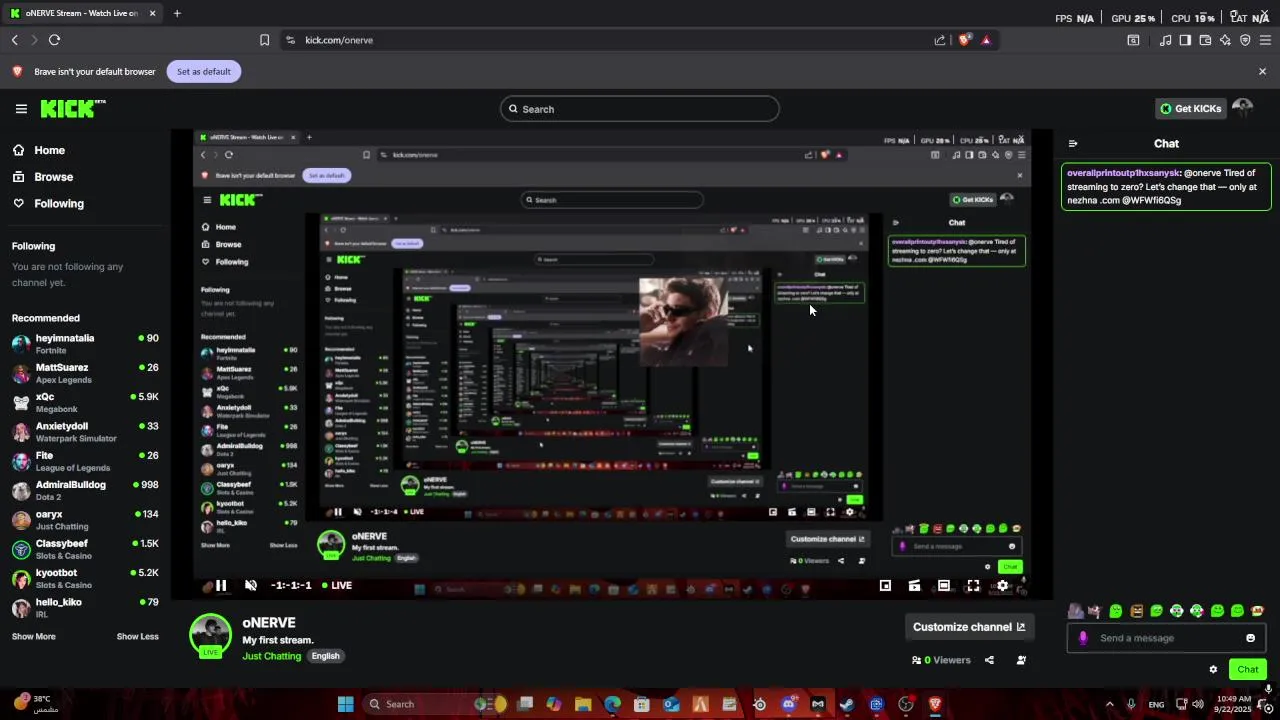Viewport: 1280px width, 720px height.
Task: Open MattSuarez recommended channel
Action: pyautogui.click(x=85, y=373)
